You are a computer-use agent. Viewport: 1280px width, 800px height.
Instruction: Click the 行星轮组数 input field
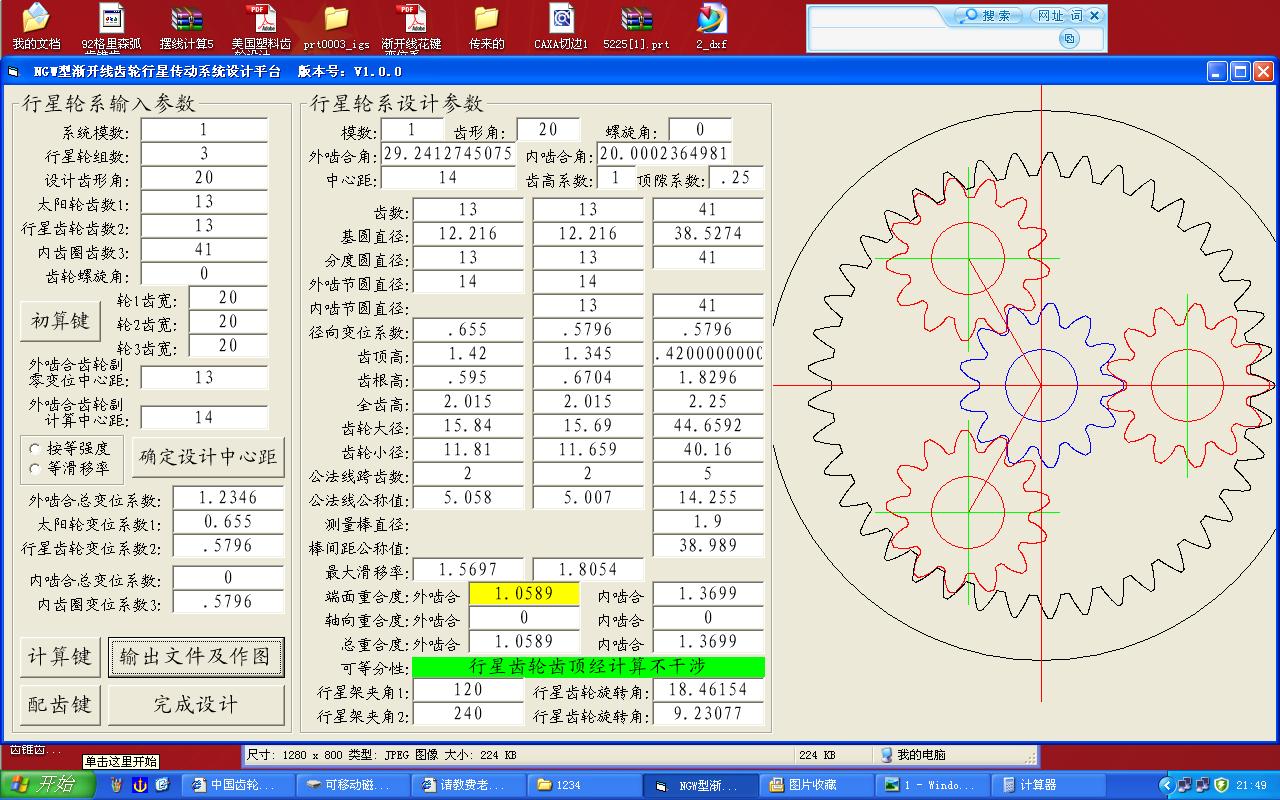pos(204,154)
